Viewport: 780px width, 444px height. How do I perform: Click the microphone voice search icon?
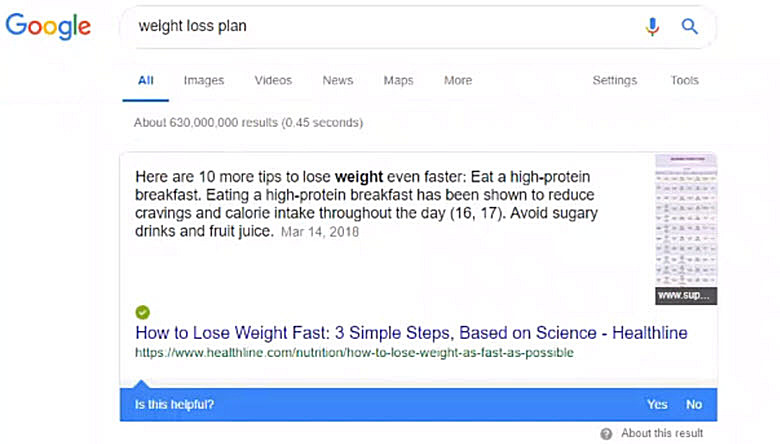pos(653,27)
